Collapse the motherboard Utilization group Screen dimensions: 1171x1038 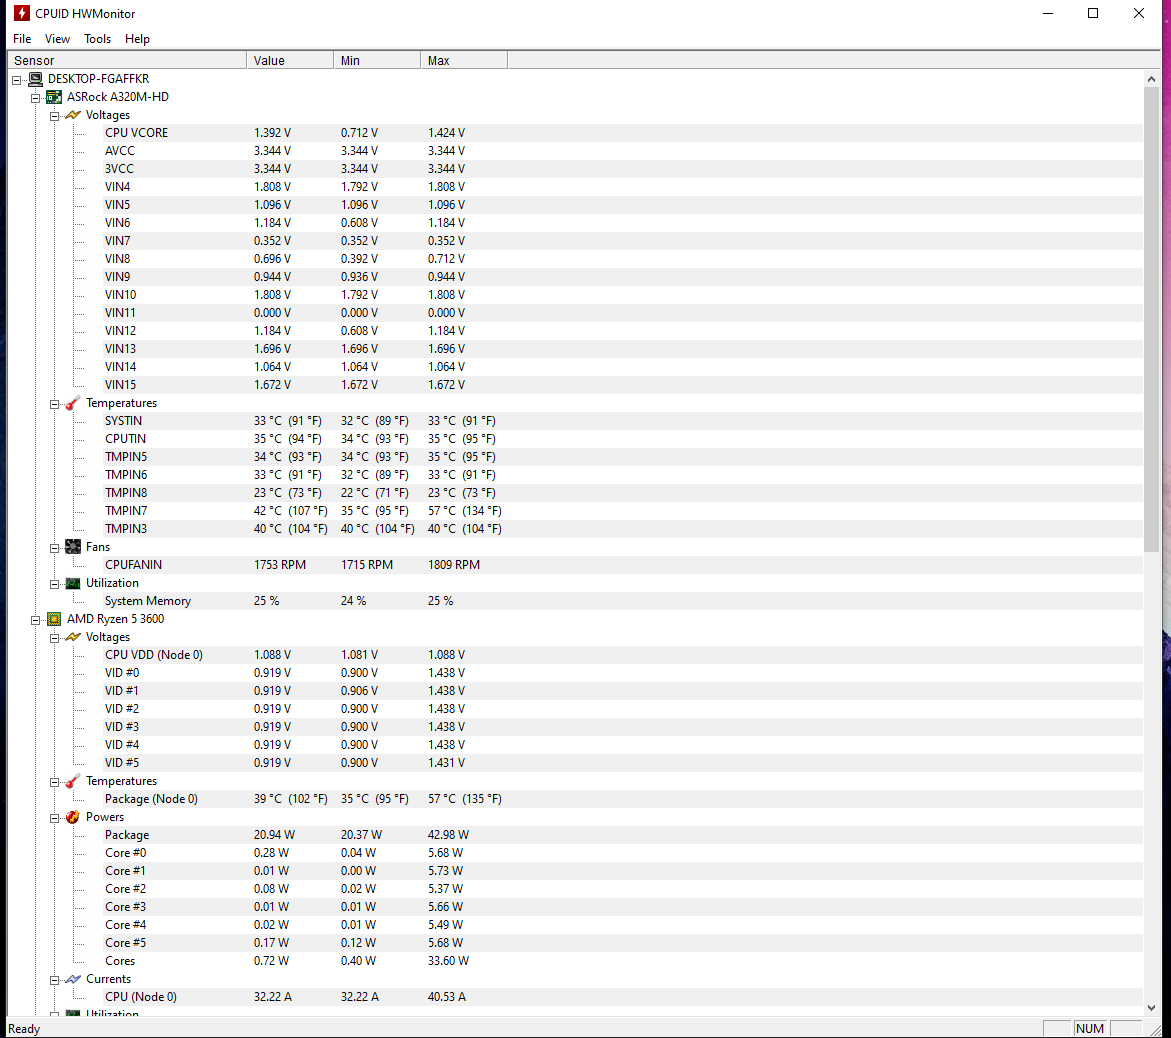(x=54, y=584)
